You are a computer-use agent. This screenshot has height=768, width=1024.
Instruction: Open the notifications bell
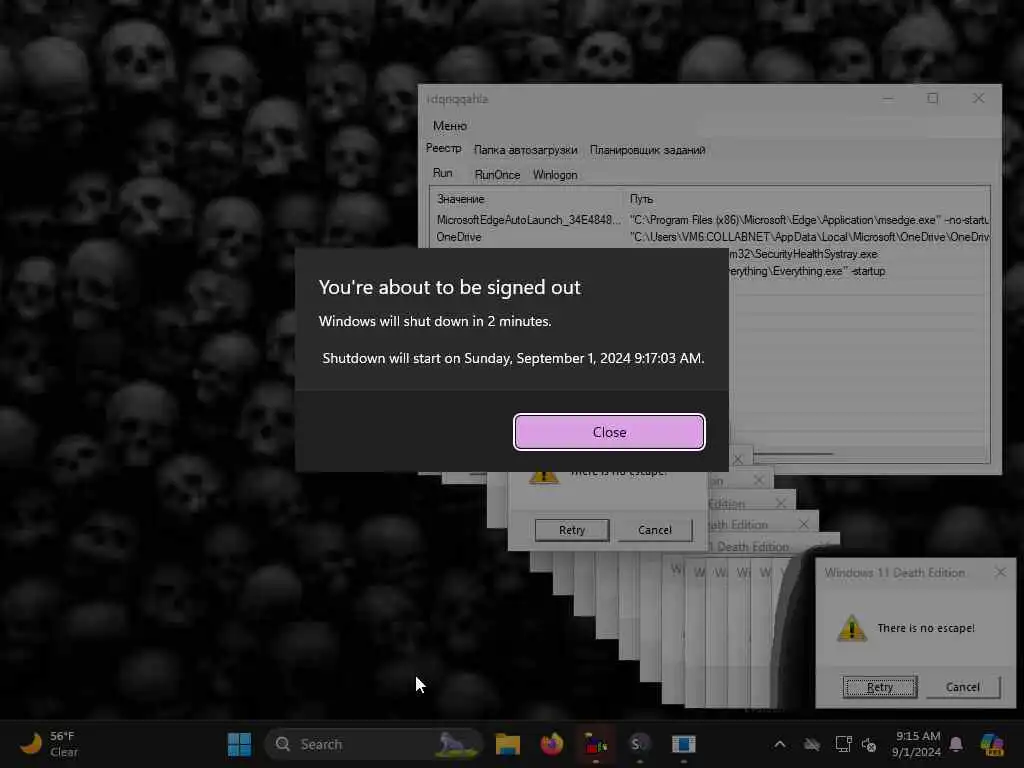coord(956,744)
